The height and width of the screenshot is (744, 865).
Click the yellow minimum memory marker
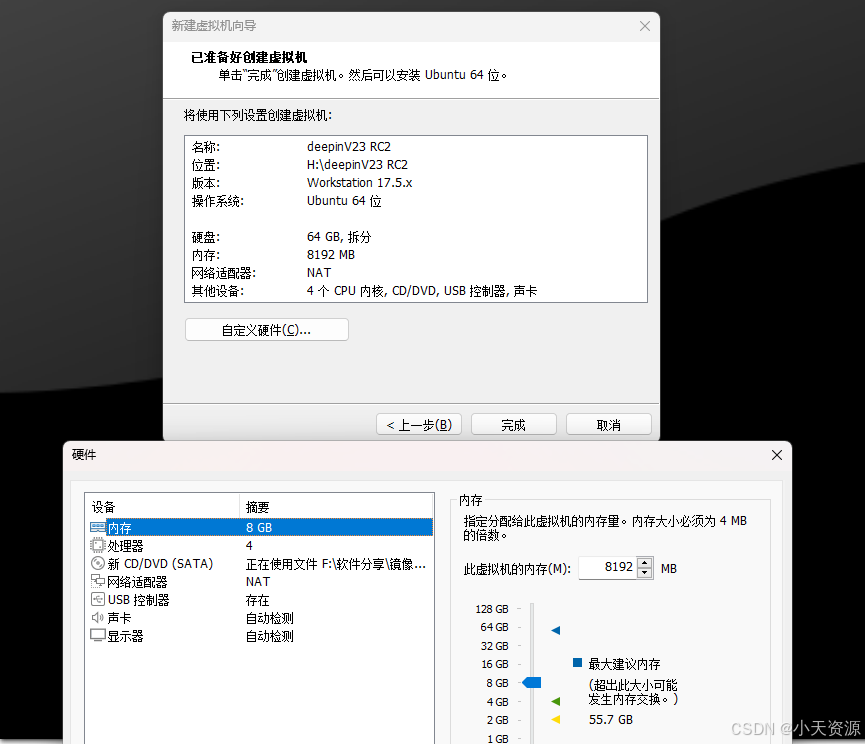tap(556, 719)
